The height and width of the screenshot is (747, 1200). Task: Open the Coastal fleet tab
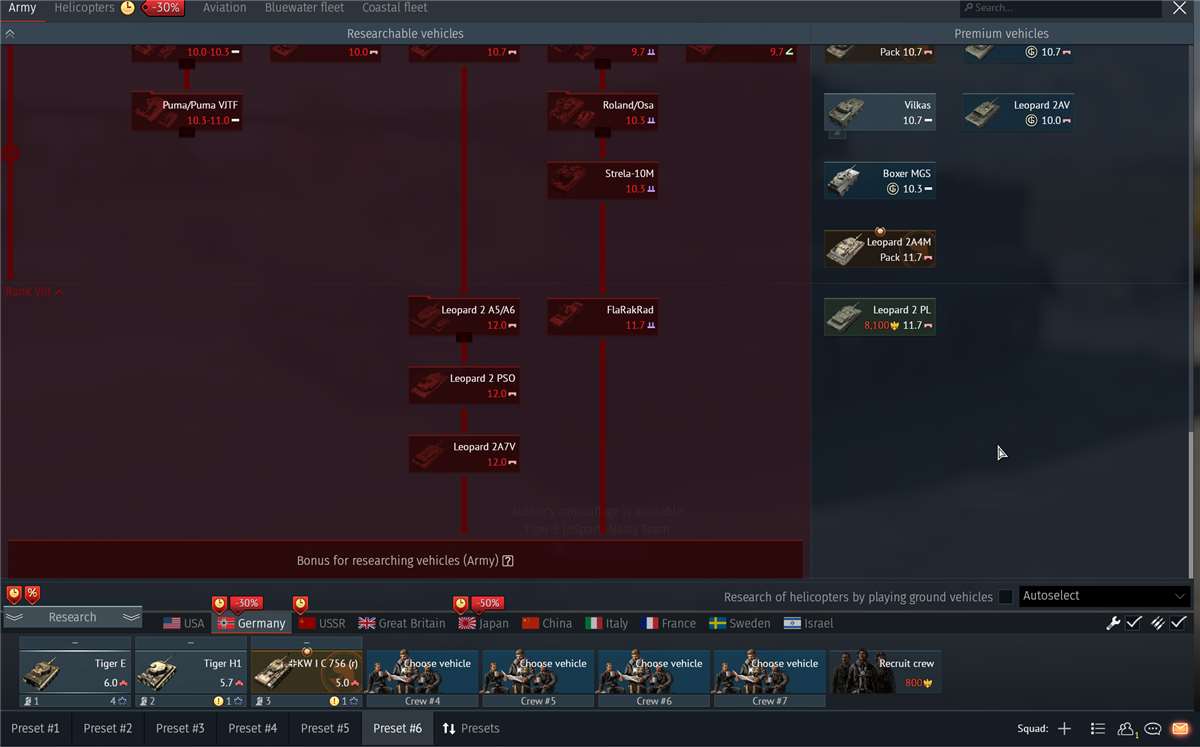pyautogui.click(x=395, y=8)
